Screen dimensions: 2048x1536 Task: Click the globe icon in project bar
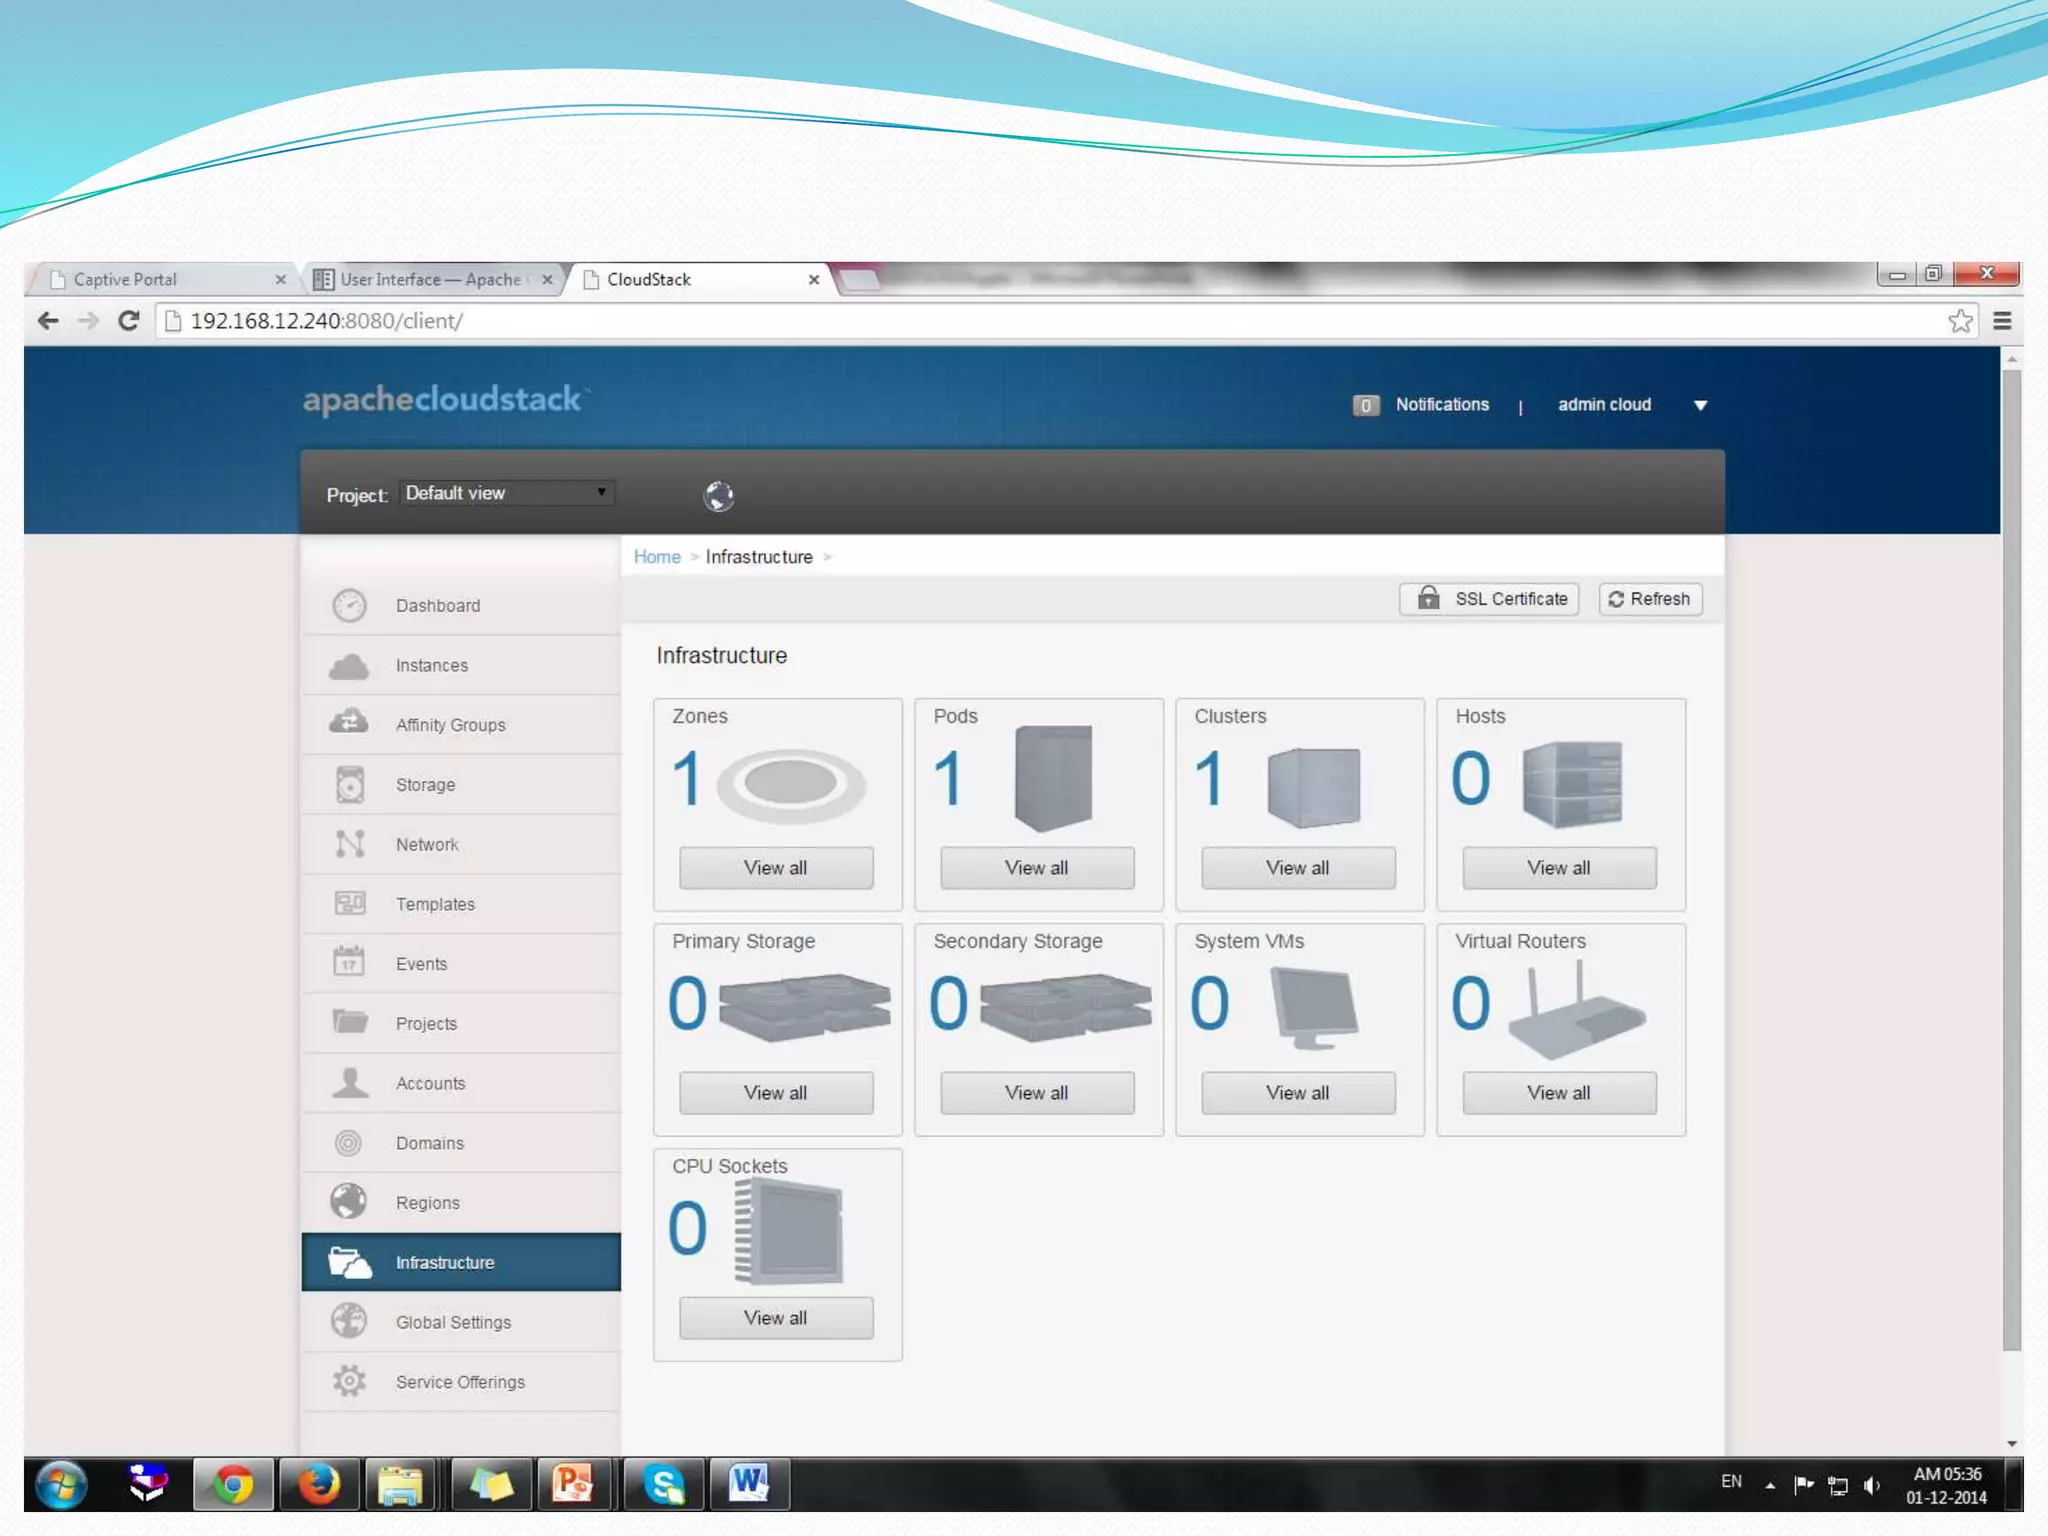718,495
